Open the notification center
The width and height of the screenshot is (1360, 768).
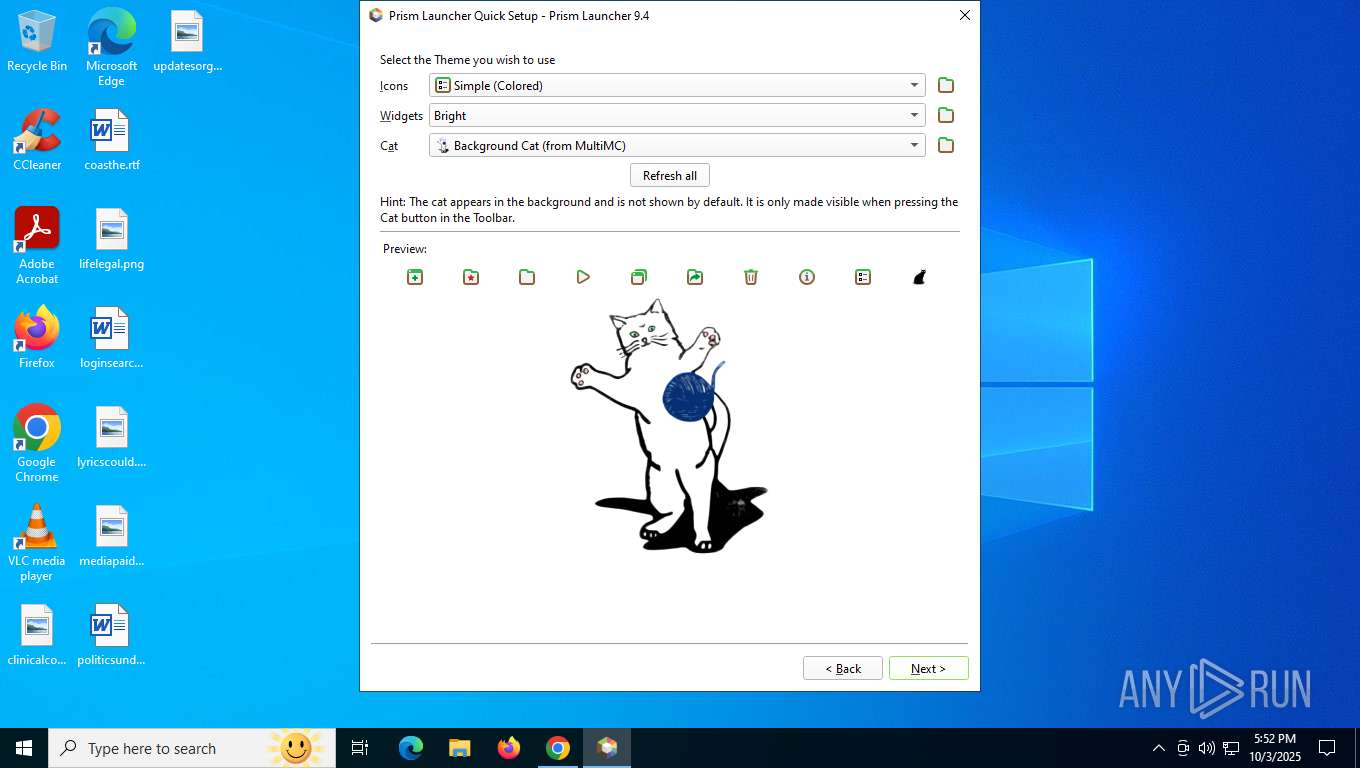(x=1327, y=748)
